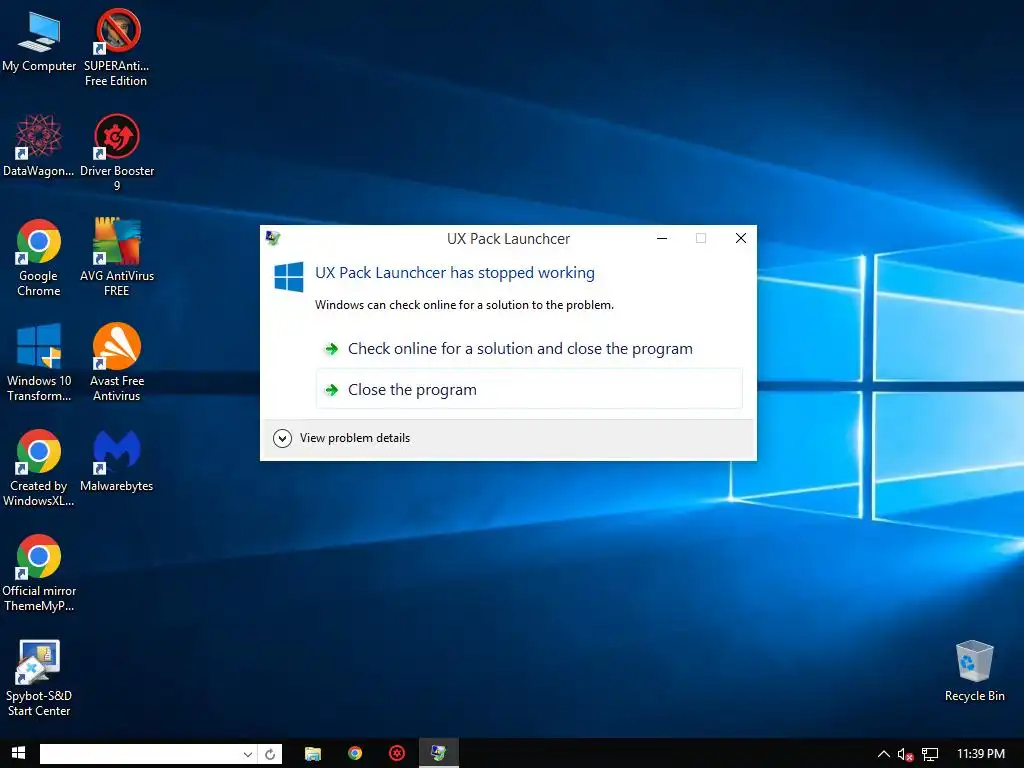Open Chrome from the taskbar
The image size is (1024, 768).
coord(355,754)
